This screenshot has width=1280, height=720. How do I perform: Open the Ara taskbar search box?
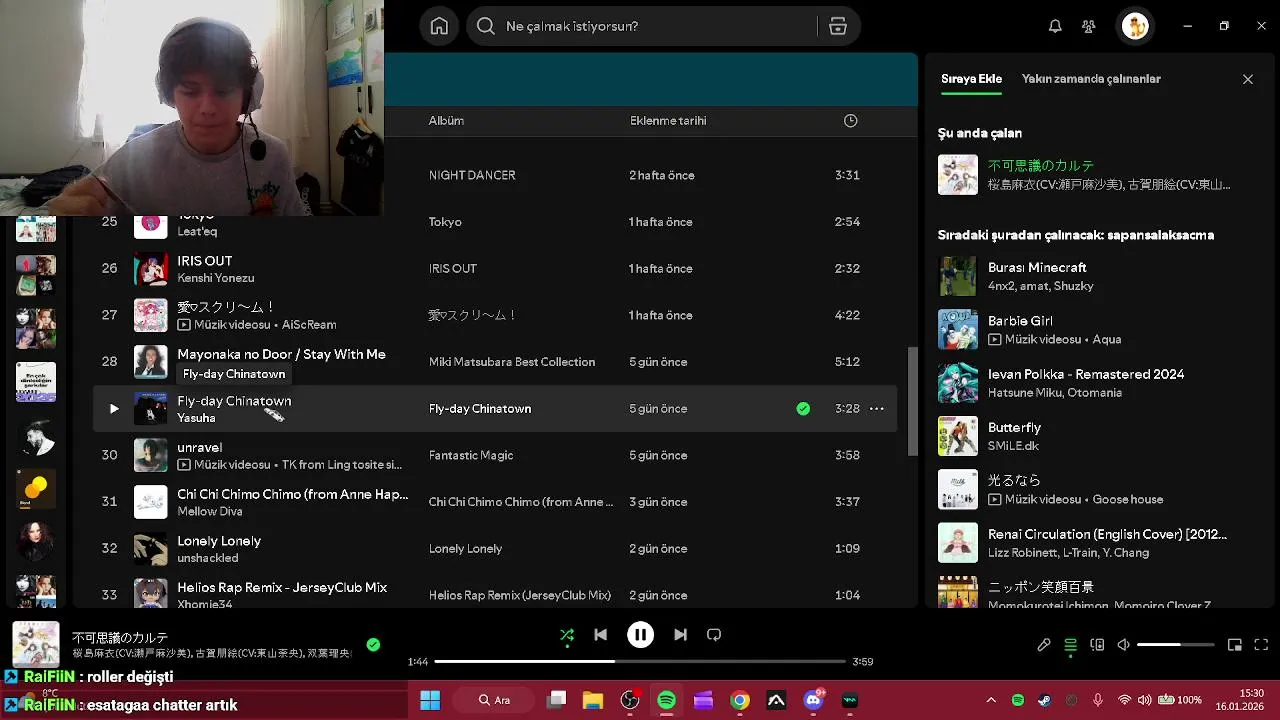point(494,700)
